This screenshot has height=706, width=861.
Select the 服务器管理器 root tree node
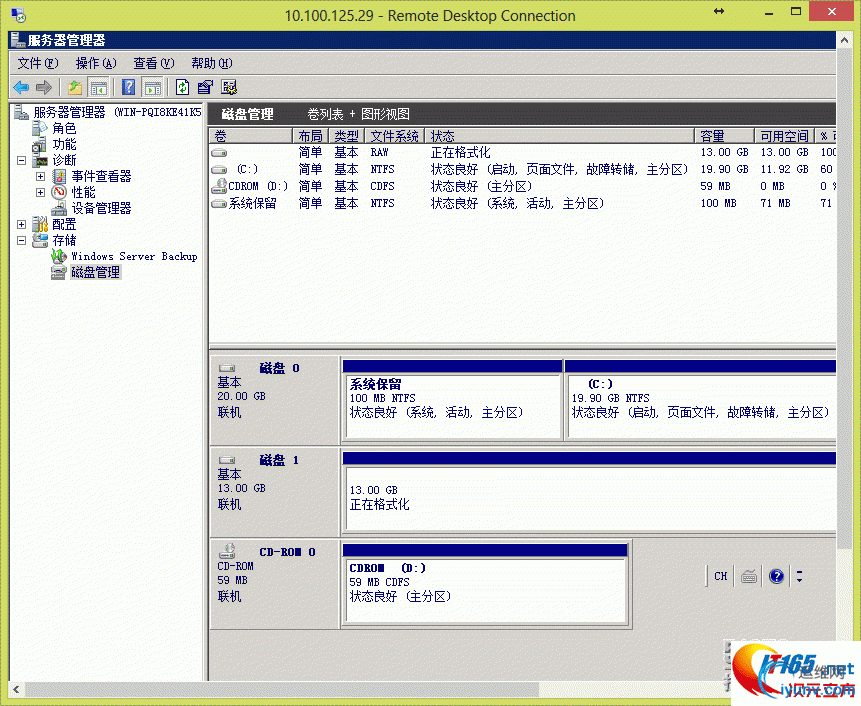[x=118, y=112]
